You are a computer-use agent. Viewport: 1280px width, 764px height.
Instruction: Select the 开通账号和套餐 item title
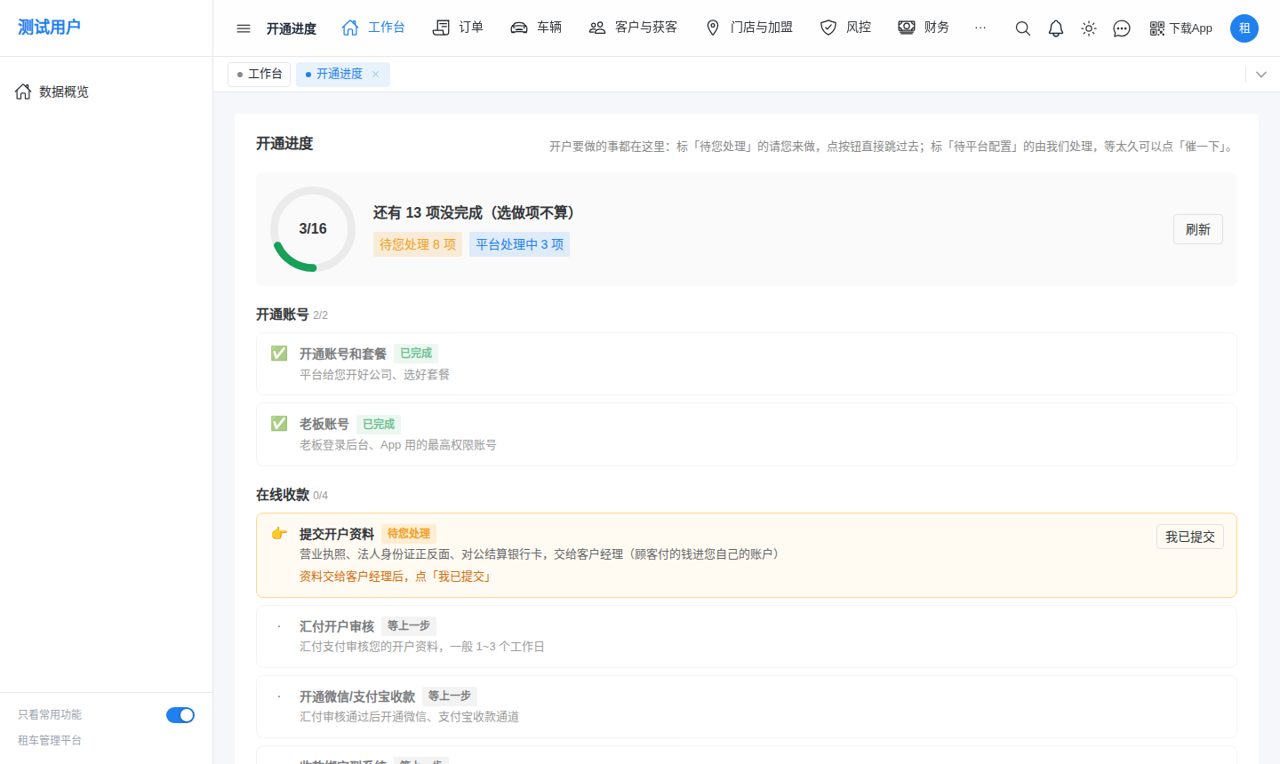coord(343,354)
